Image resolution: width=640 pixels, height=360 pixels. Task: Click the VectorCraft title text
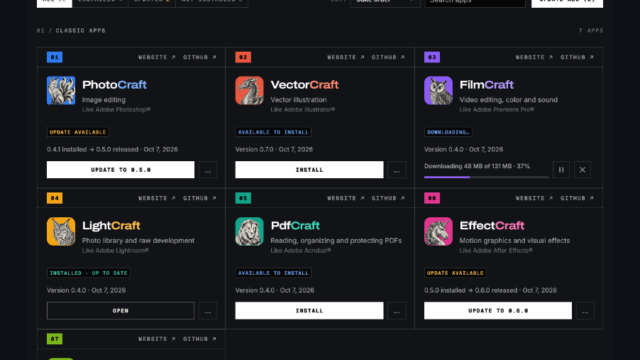(x=304, y=85)
